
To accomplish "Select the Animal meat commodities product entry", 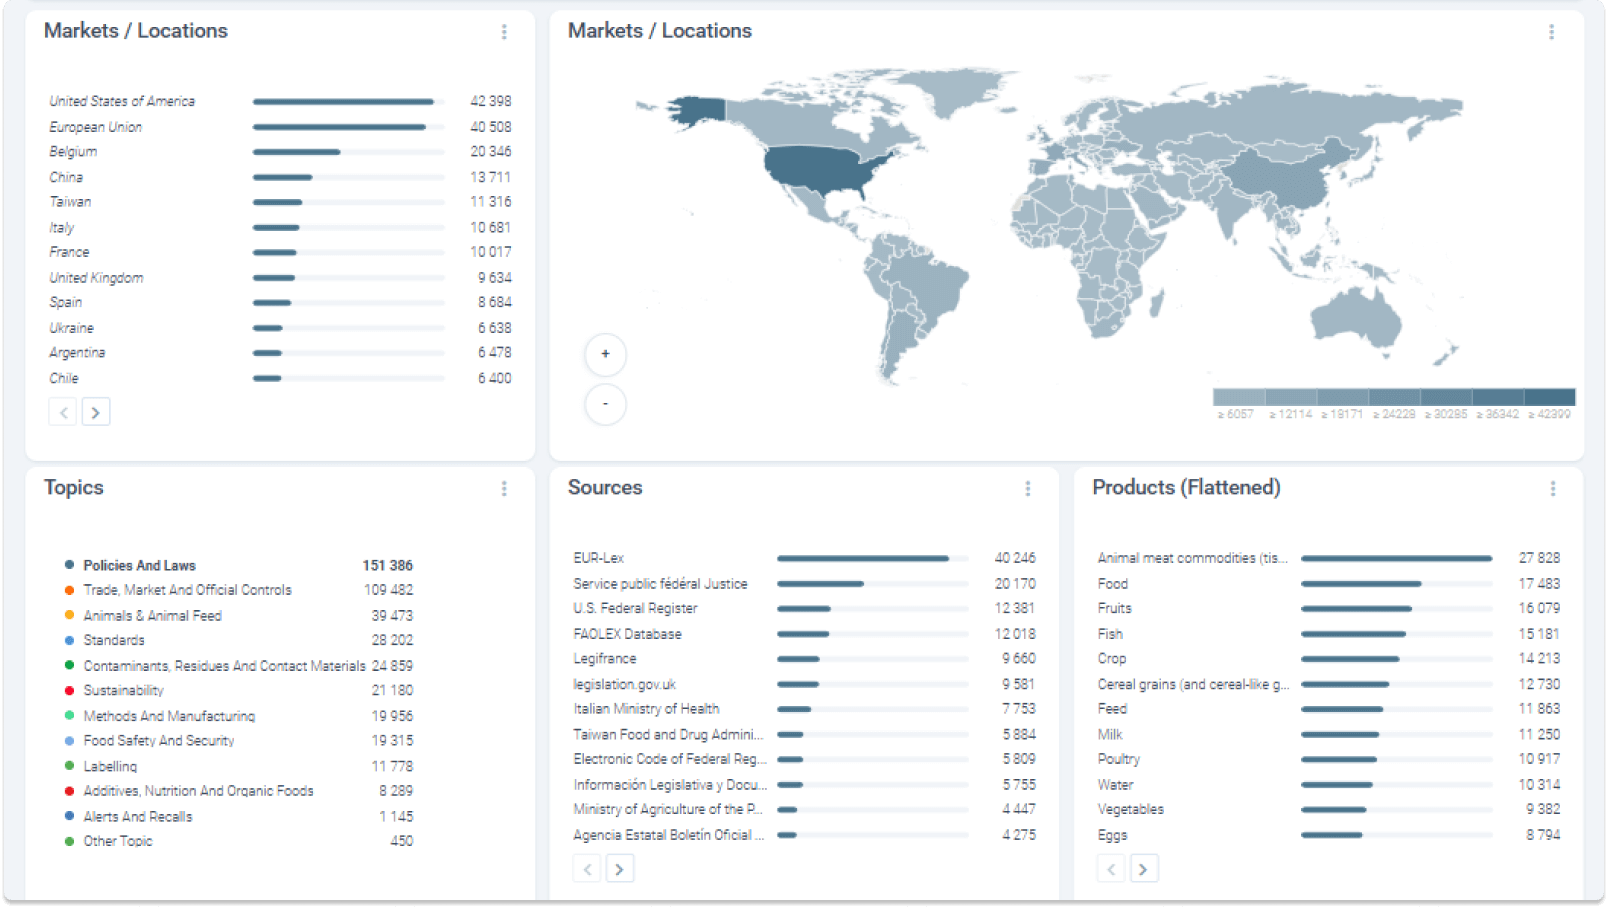I will tap(1193, 558).
